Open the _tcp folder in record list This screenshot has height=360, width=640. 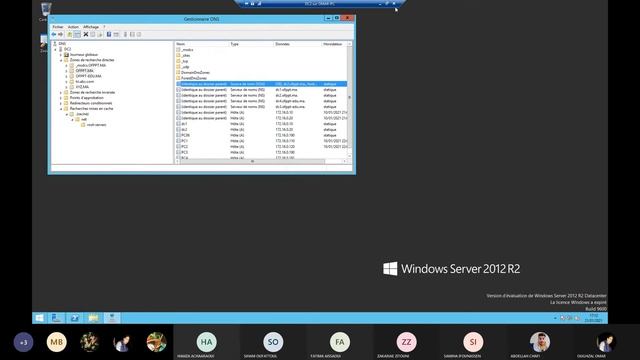point(182,61)
